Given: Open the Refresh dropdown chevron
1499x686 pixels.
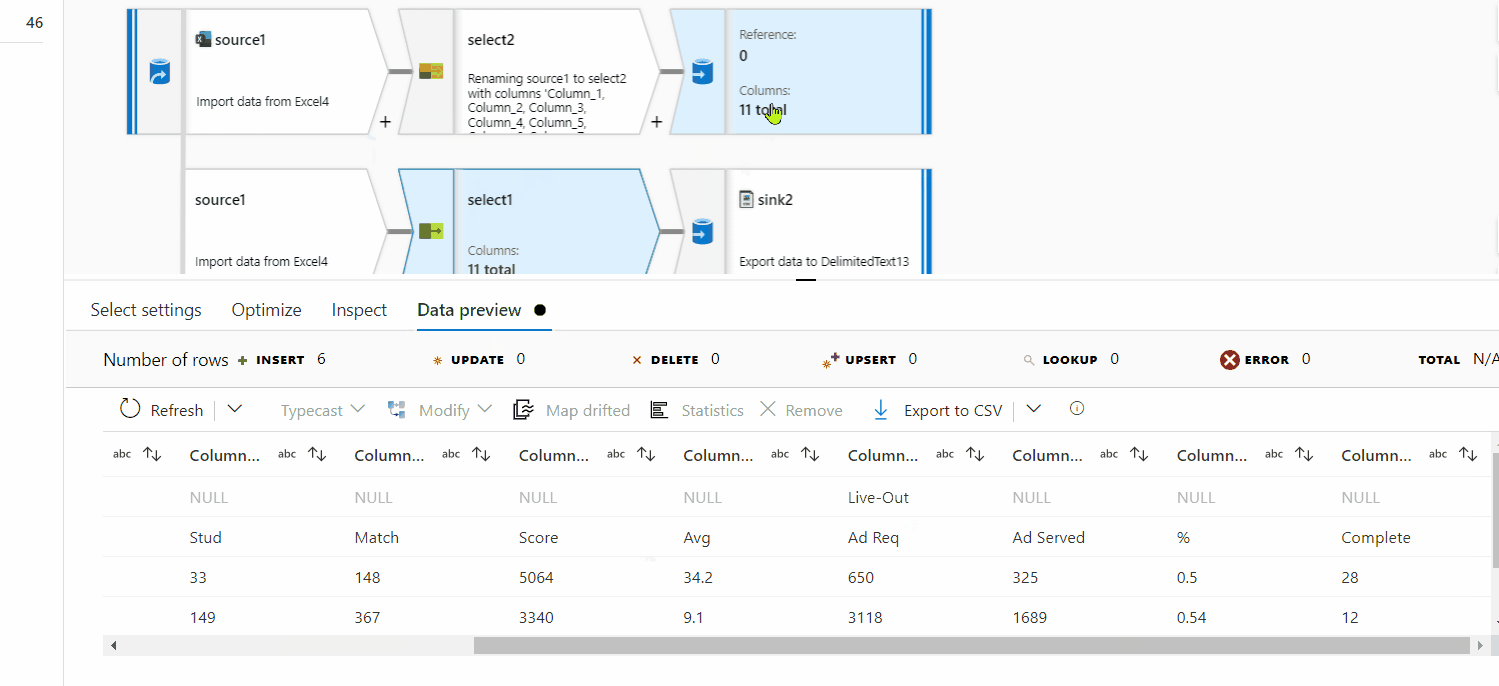Looking at the screenshot, I should point(234,409).
